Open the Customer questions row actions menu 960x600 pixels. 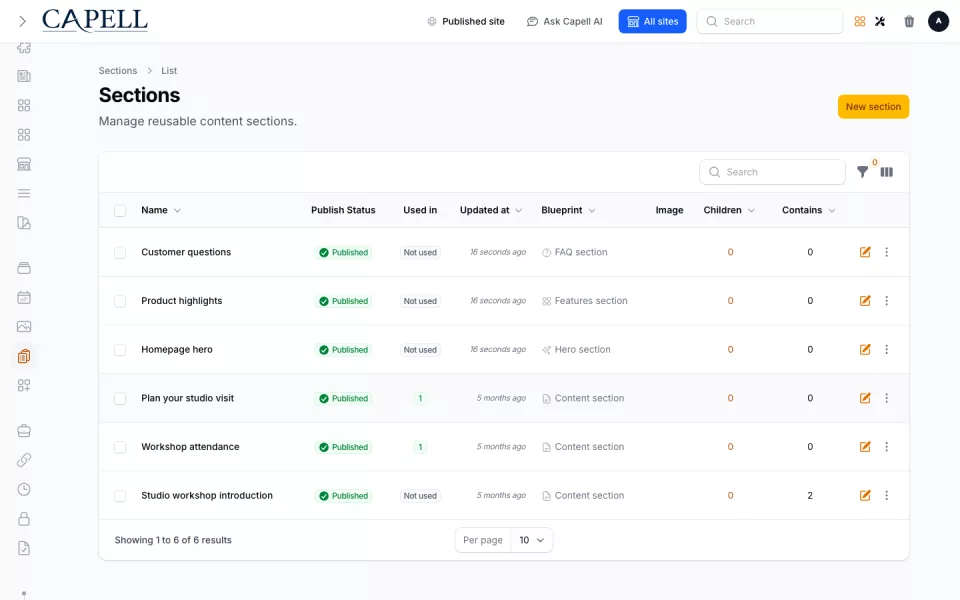pos(887,252)
